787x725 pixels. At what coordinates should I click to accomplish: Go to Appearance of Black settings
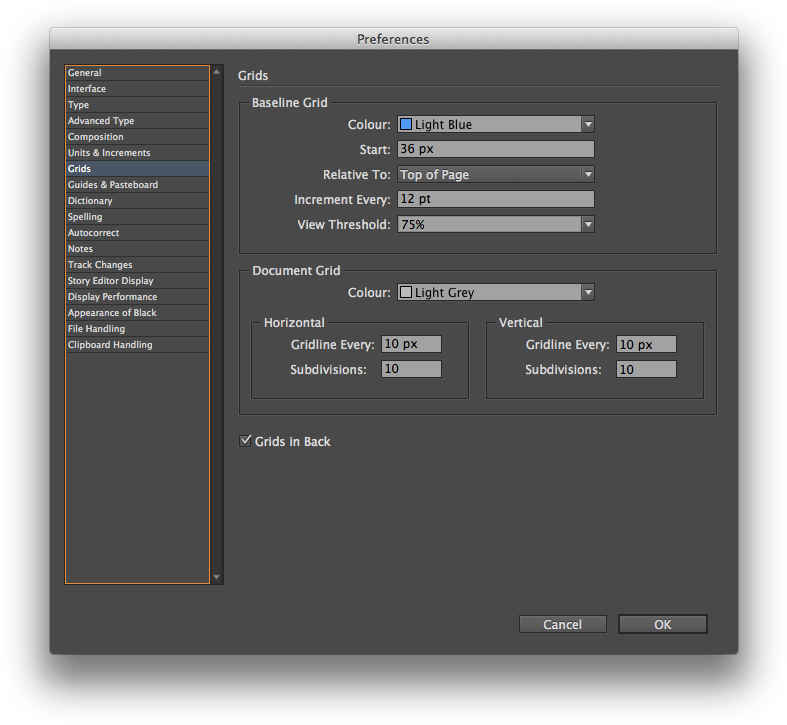pyautogui.click(x=137, y=313)
